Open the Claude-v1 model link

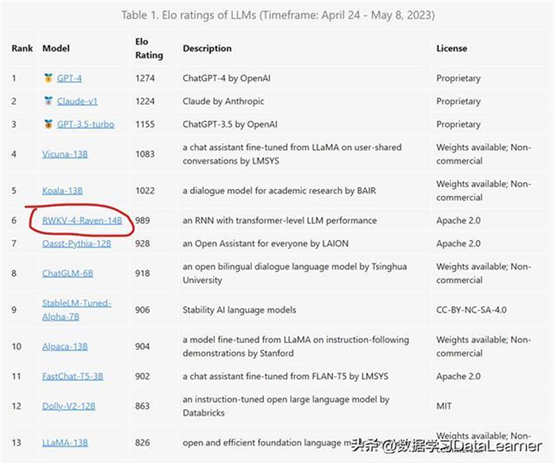coord(77,101)
